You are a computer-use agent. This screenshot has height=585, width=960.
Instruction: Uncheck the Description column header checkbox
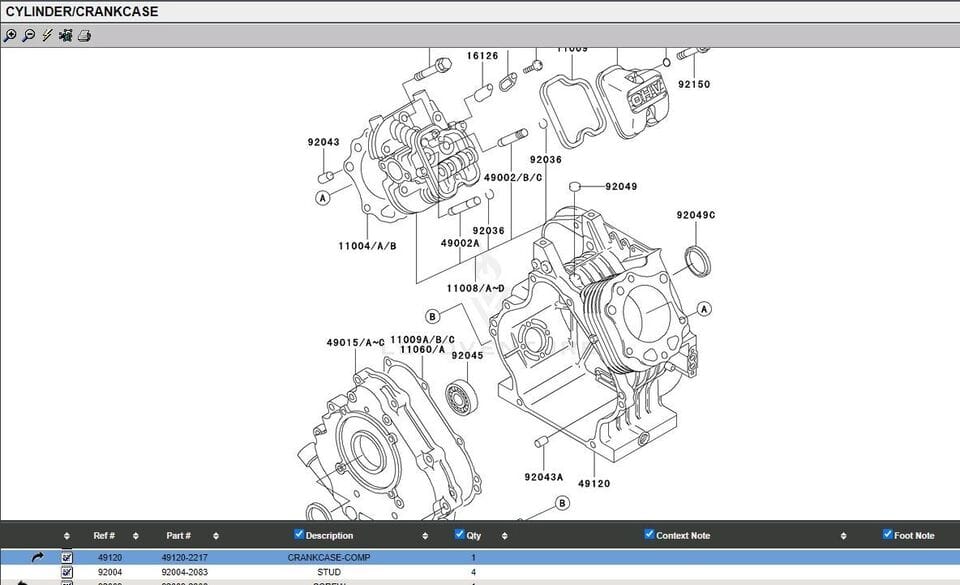(x=297, y=535)
